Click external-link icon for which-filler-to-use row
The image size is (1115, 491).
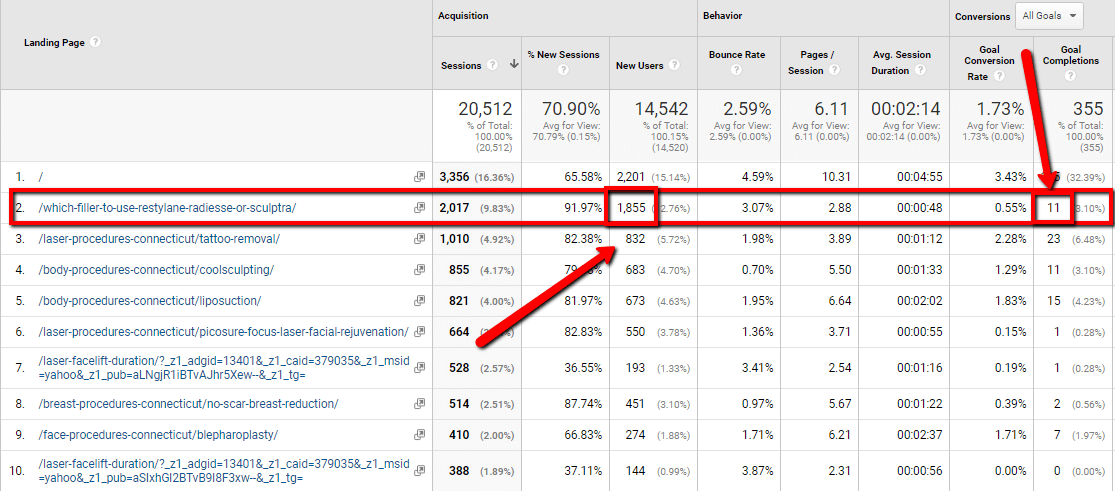420,208
